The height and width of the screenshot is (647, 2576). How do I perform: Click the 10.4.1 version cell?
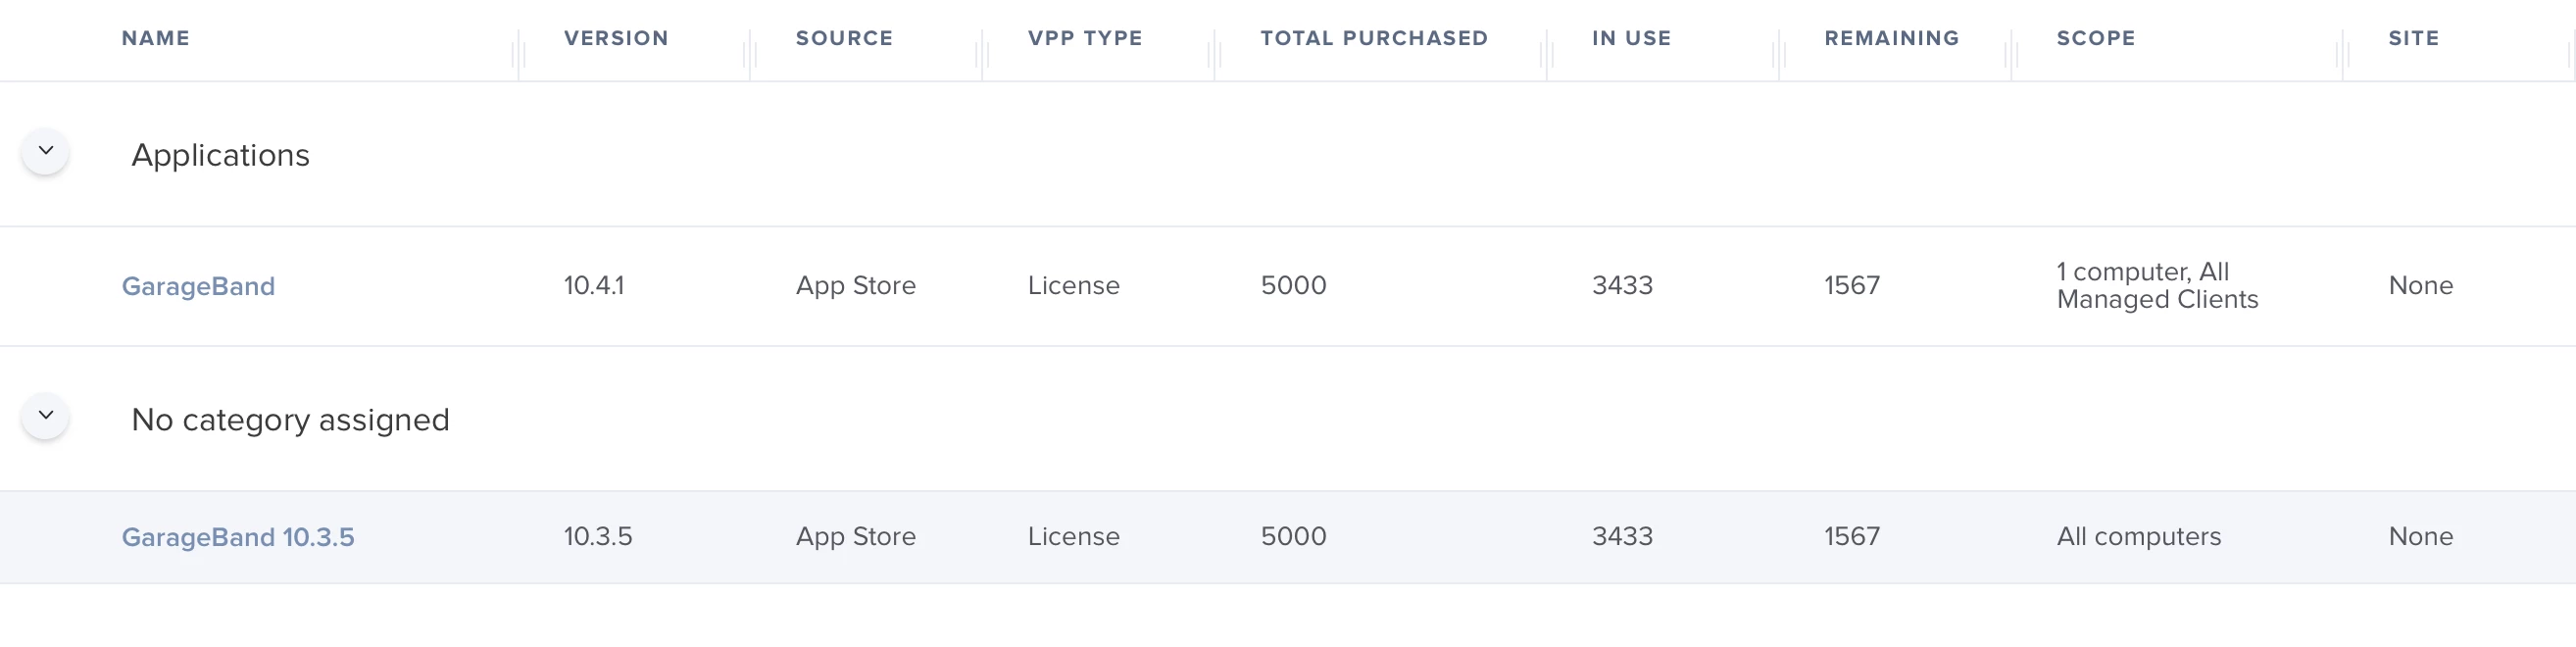[594, 286]
